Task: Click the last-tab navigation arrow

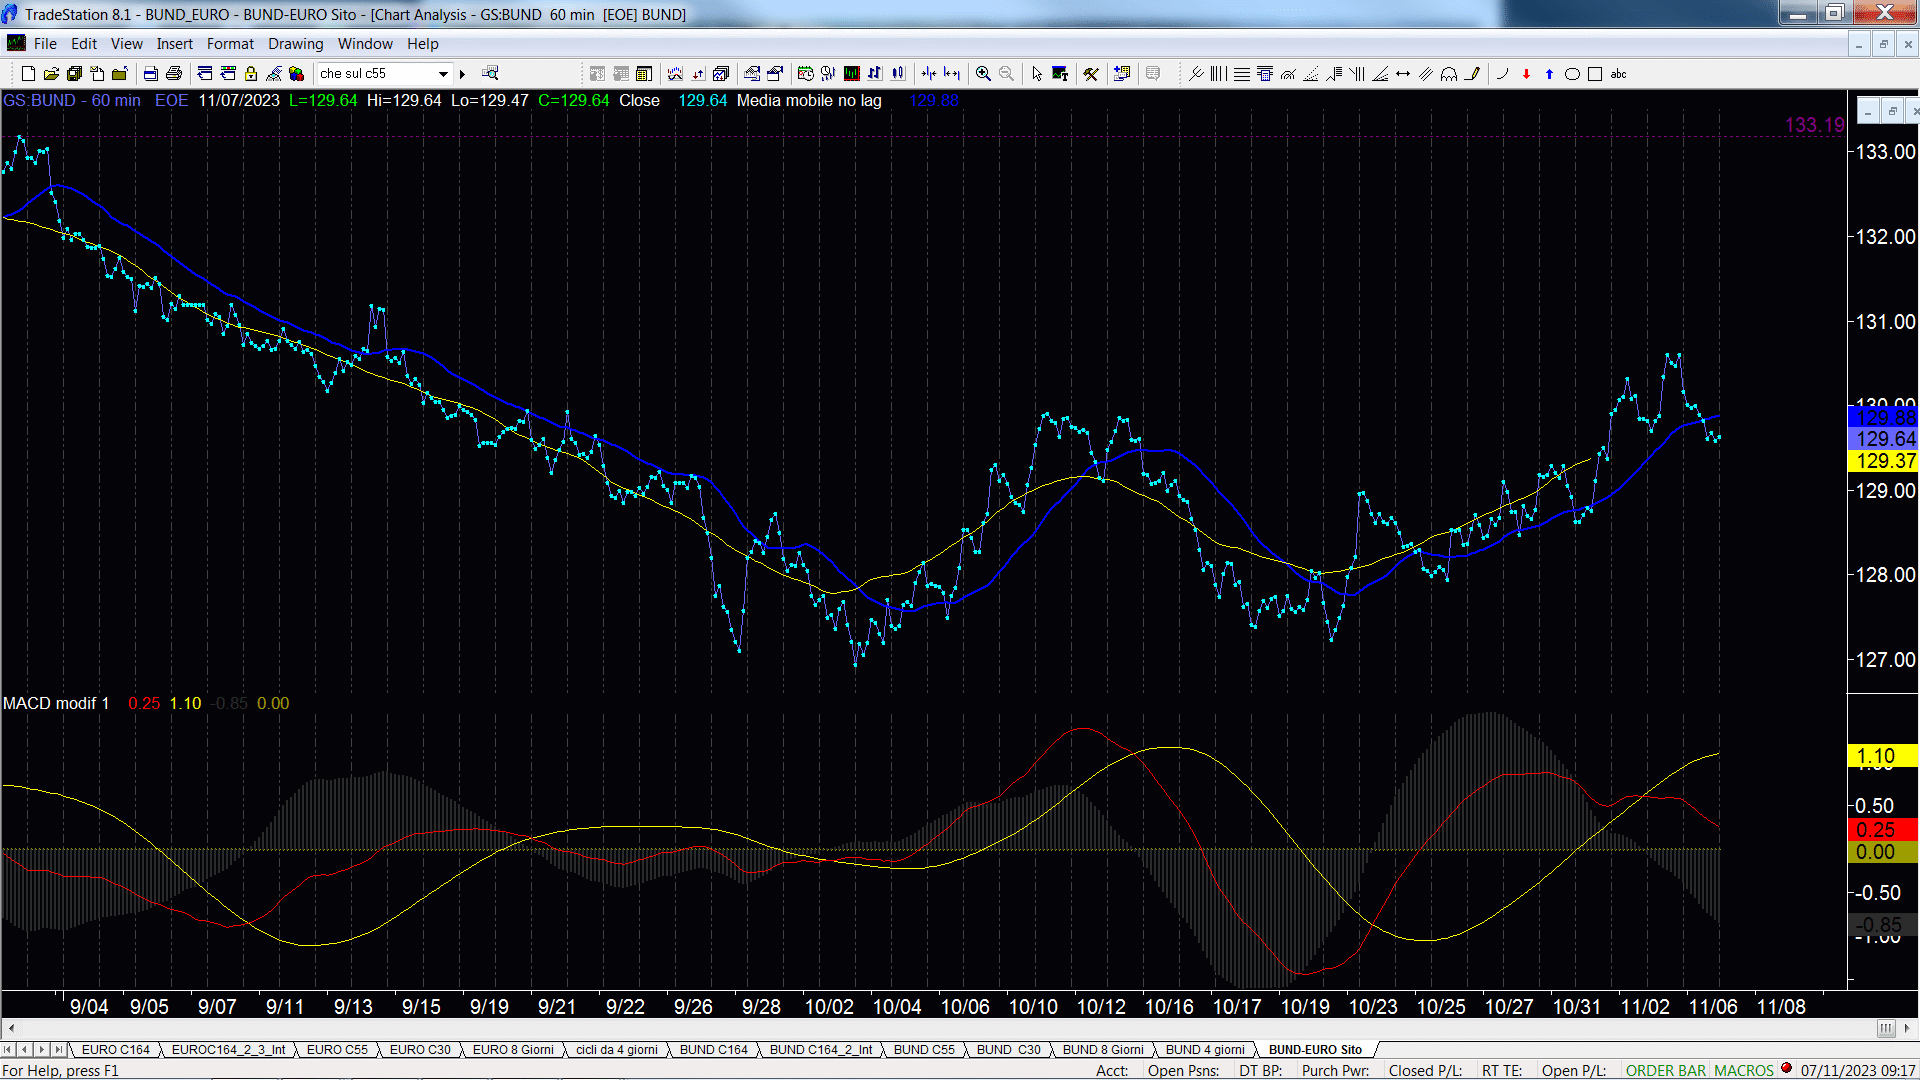Action: (59, 1050)
